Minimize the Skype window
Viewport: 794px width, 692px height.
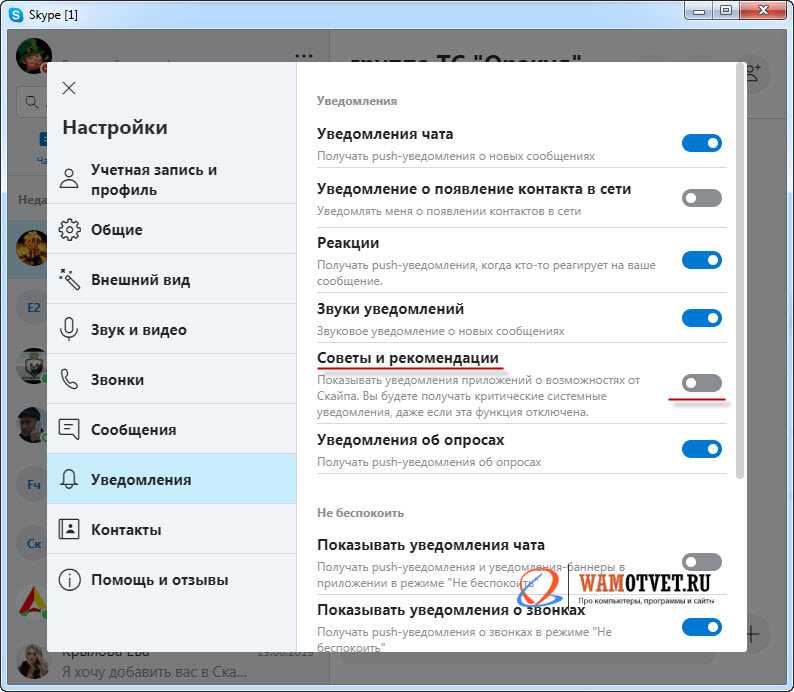[699, 10]
